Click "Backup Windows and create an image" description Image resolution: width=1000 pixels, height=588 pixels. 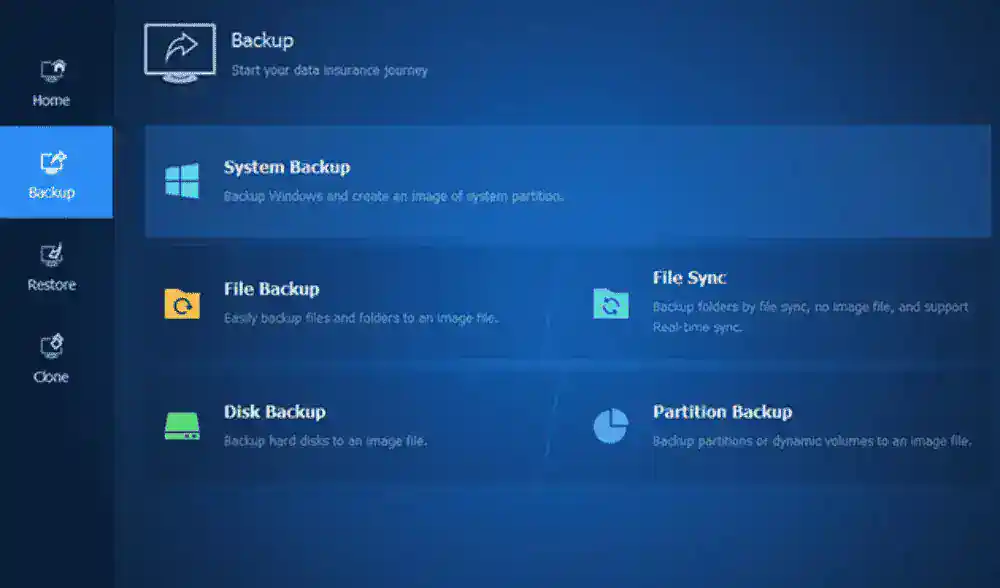pyautogui.click(x=393, y=196)
